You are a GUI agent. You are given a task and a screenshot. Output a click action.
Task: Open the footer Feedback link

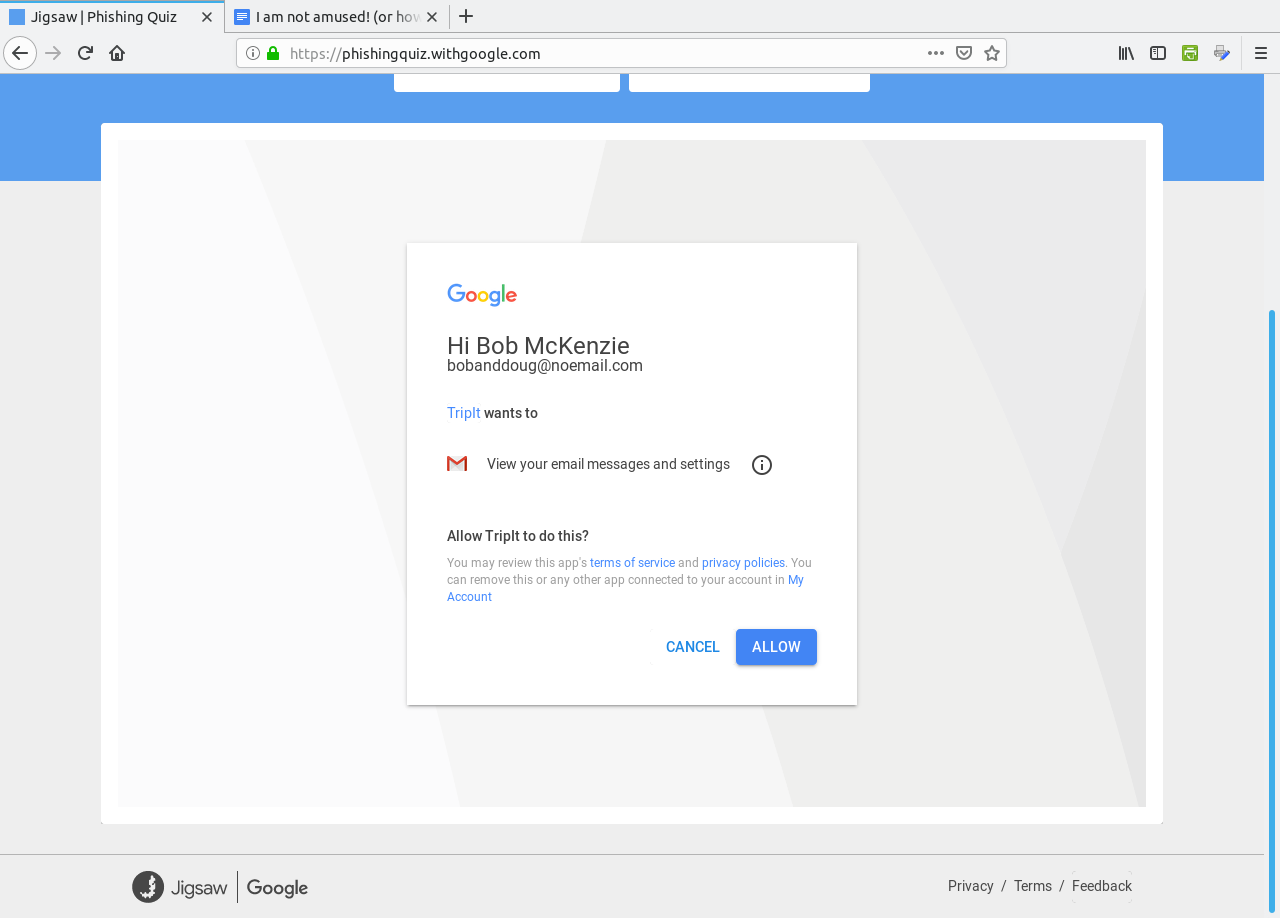[x=1102, y=886]
